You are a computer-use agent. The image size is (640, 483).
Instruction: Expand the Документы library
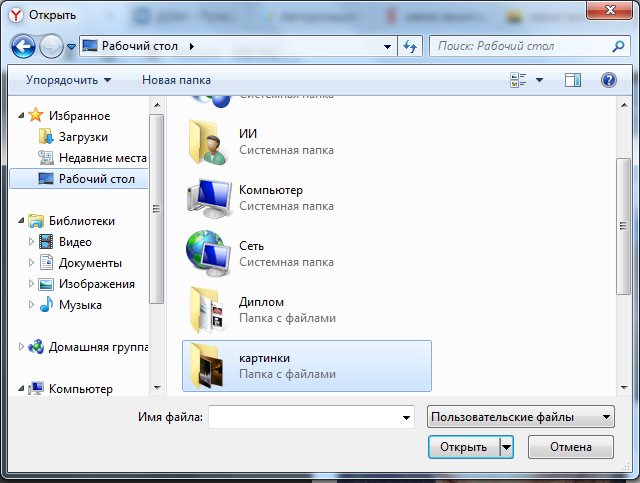click(x=31, y=263)
